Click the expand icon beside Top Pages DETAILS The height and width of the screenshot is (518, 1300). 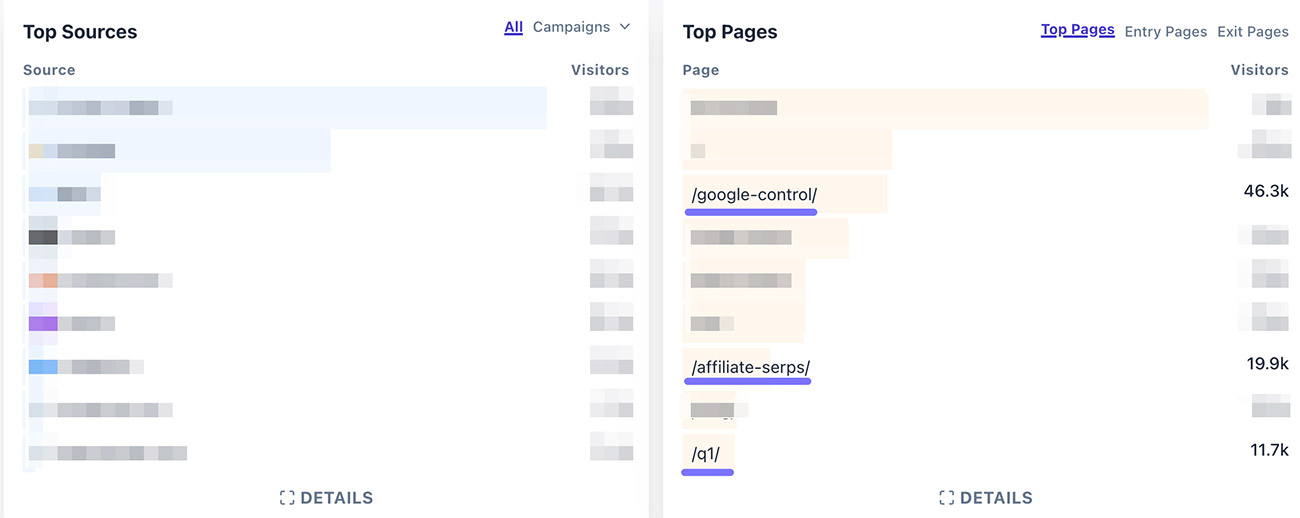[x=947, y=498]
